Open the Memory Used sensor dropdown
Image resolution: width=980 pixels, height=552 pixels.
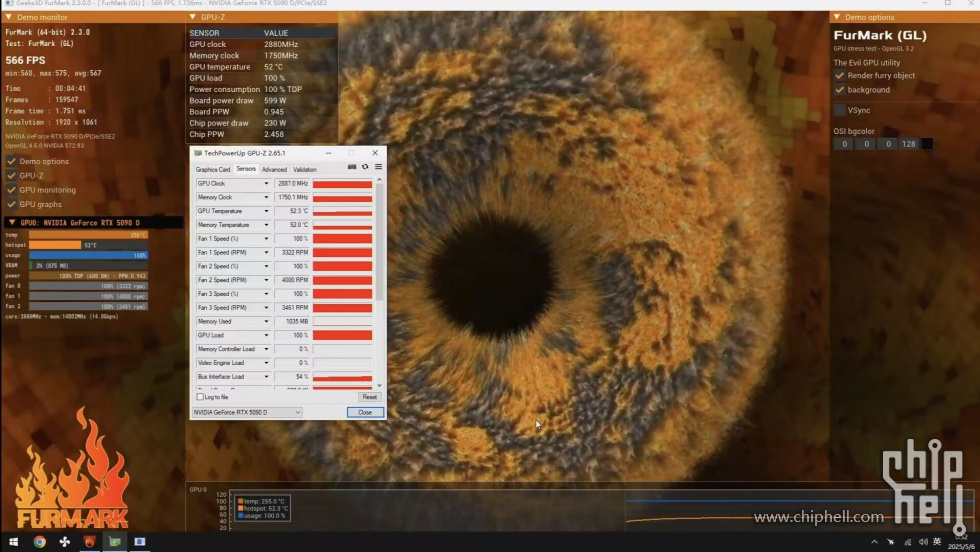pyautogui.click(x=266, y=321)
